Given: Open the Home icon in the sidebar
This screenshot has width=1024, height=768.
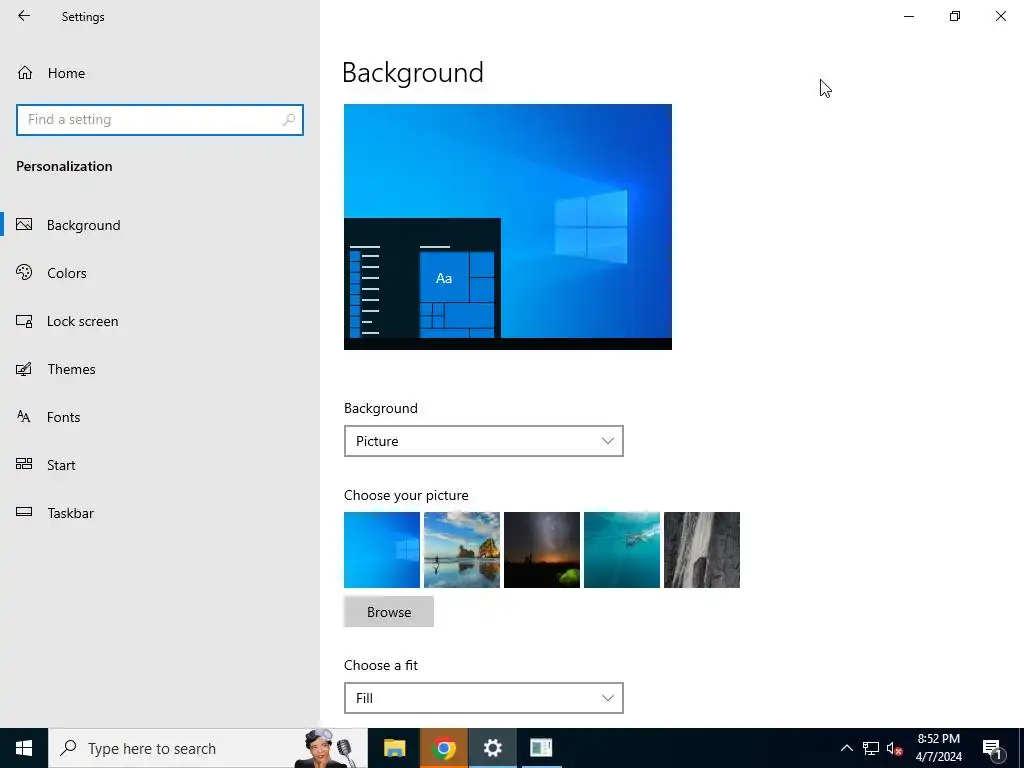Looking at the screenshot, I should 25,72.
